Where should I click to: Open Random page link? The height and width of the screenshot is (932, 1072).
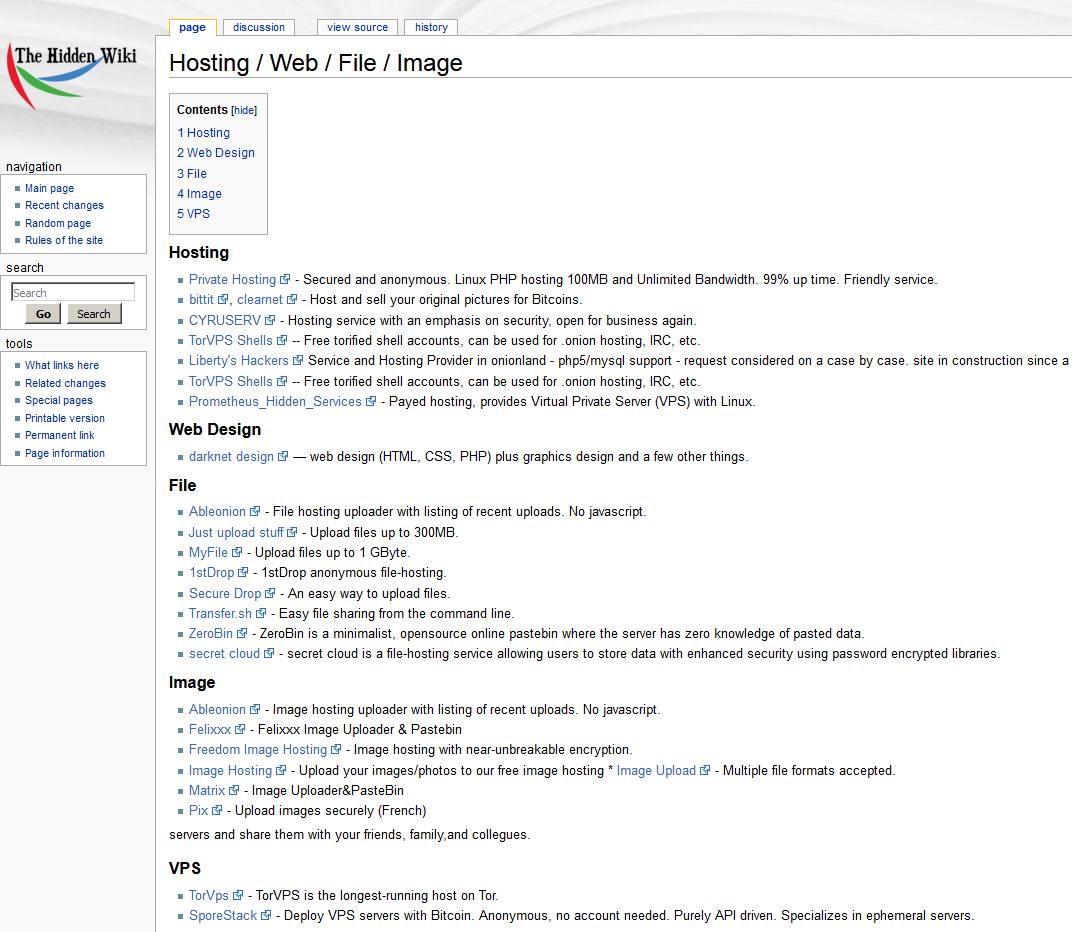[57, 223]
